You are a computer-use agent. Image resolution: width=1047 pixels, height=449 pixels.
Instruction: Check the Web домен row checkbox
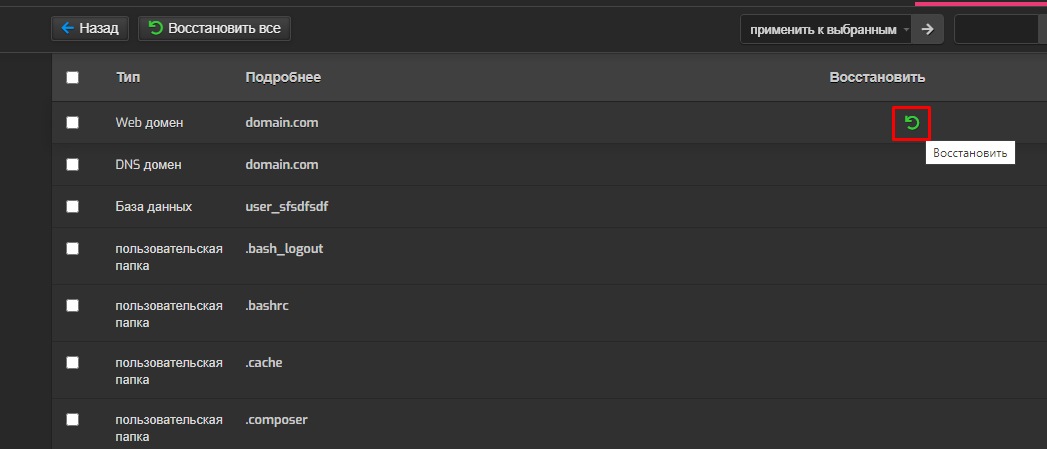73,122
